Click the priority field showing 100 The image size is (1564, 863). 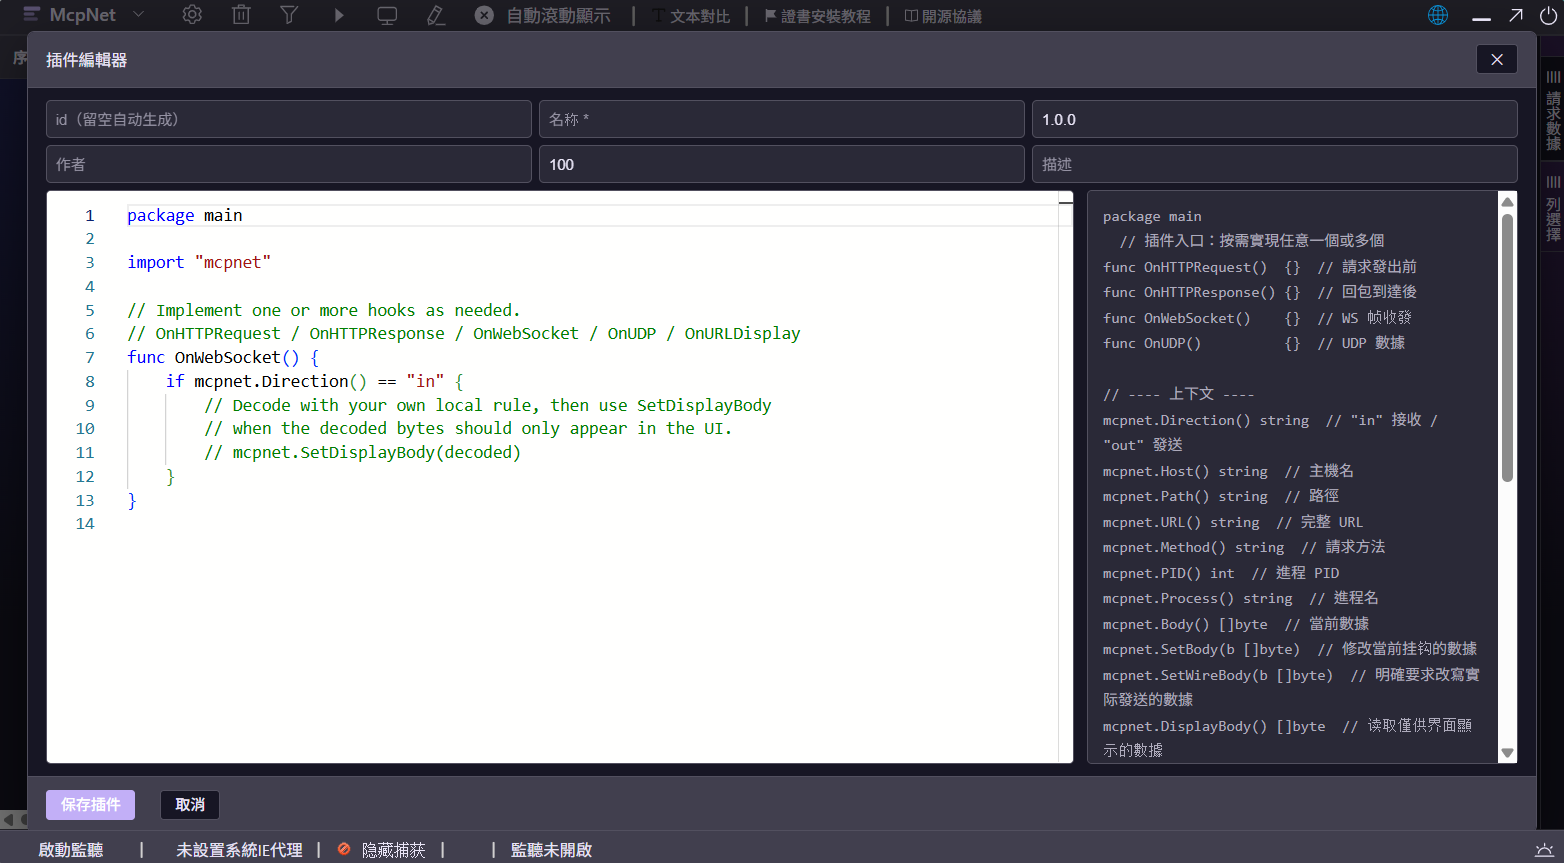782,164
